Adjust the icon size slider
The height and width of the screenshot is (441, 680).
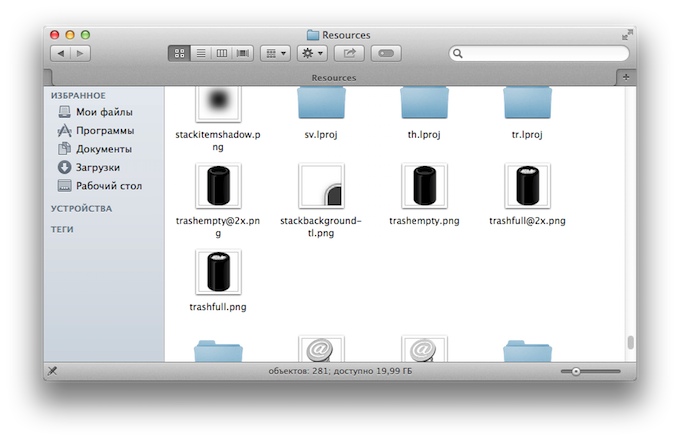pos(576,371)
